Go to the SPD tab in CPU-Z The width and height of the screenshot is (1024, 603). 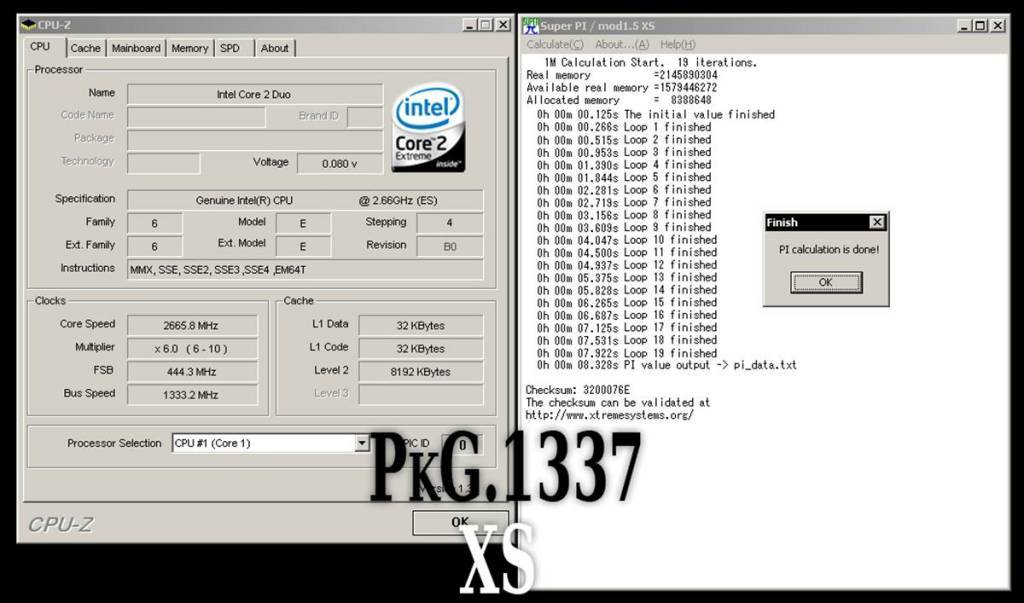pyautogui.click(x=230, y=48)
